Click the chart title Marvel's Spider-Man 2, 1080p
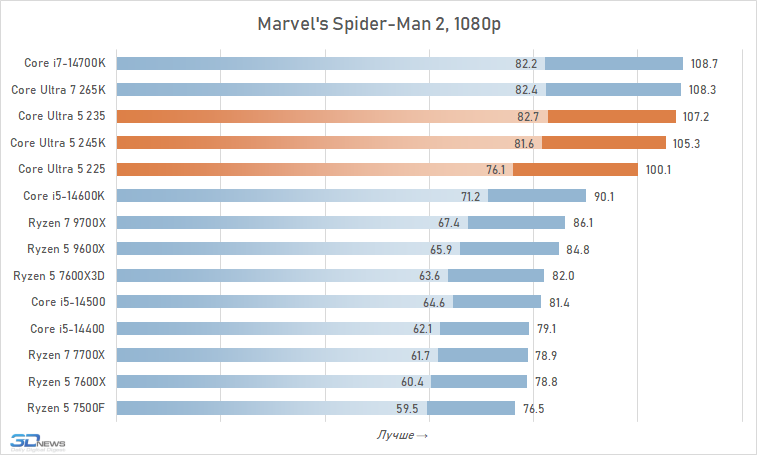This screenshot has height=455, width=757. point(378,22)
